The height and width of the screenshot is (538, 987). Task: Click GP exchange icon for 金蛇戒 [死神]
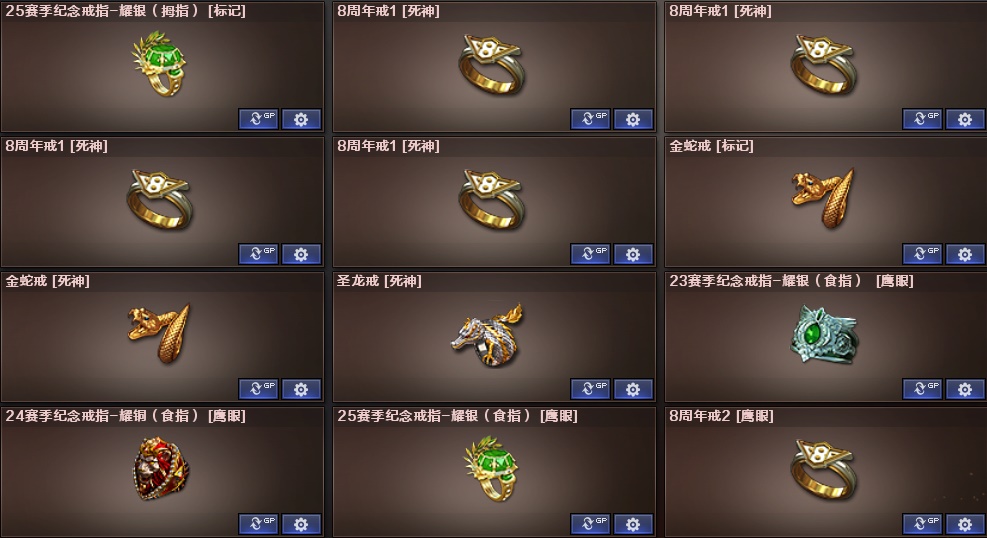point(259,389)
